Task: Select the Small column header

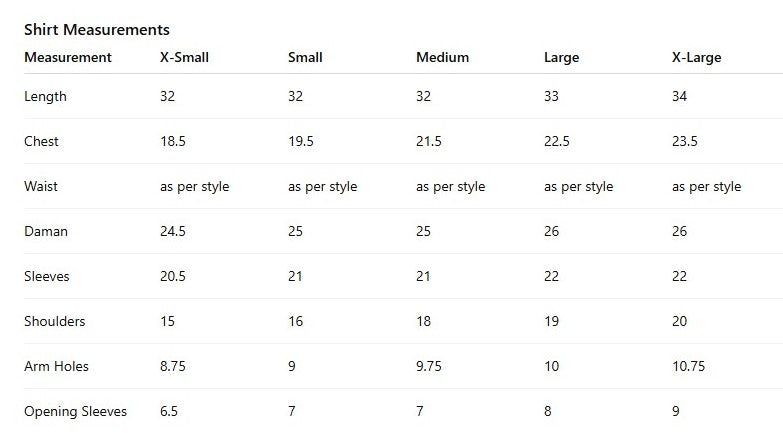Action: [x=305, y=57]
